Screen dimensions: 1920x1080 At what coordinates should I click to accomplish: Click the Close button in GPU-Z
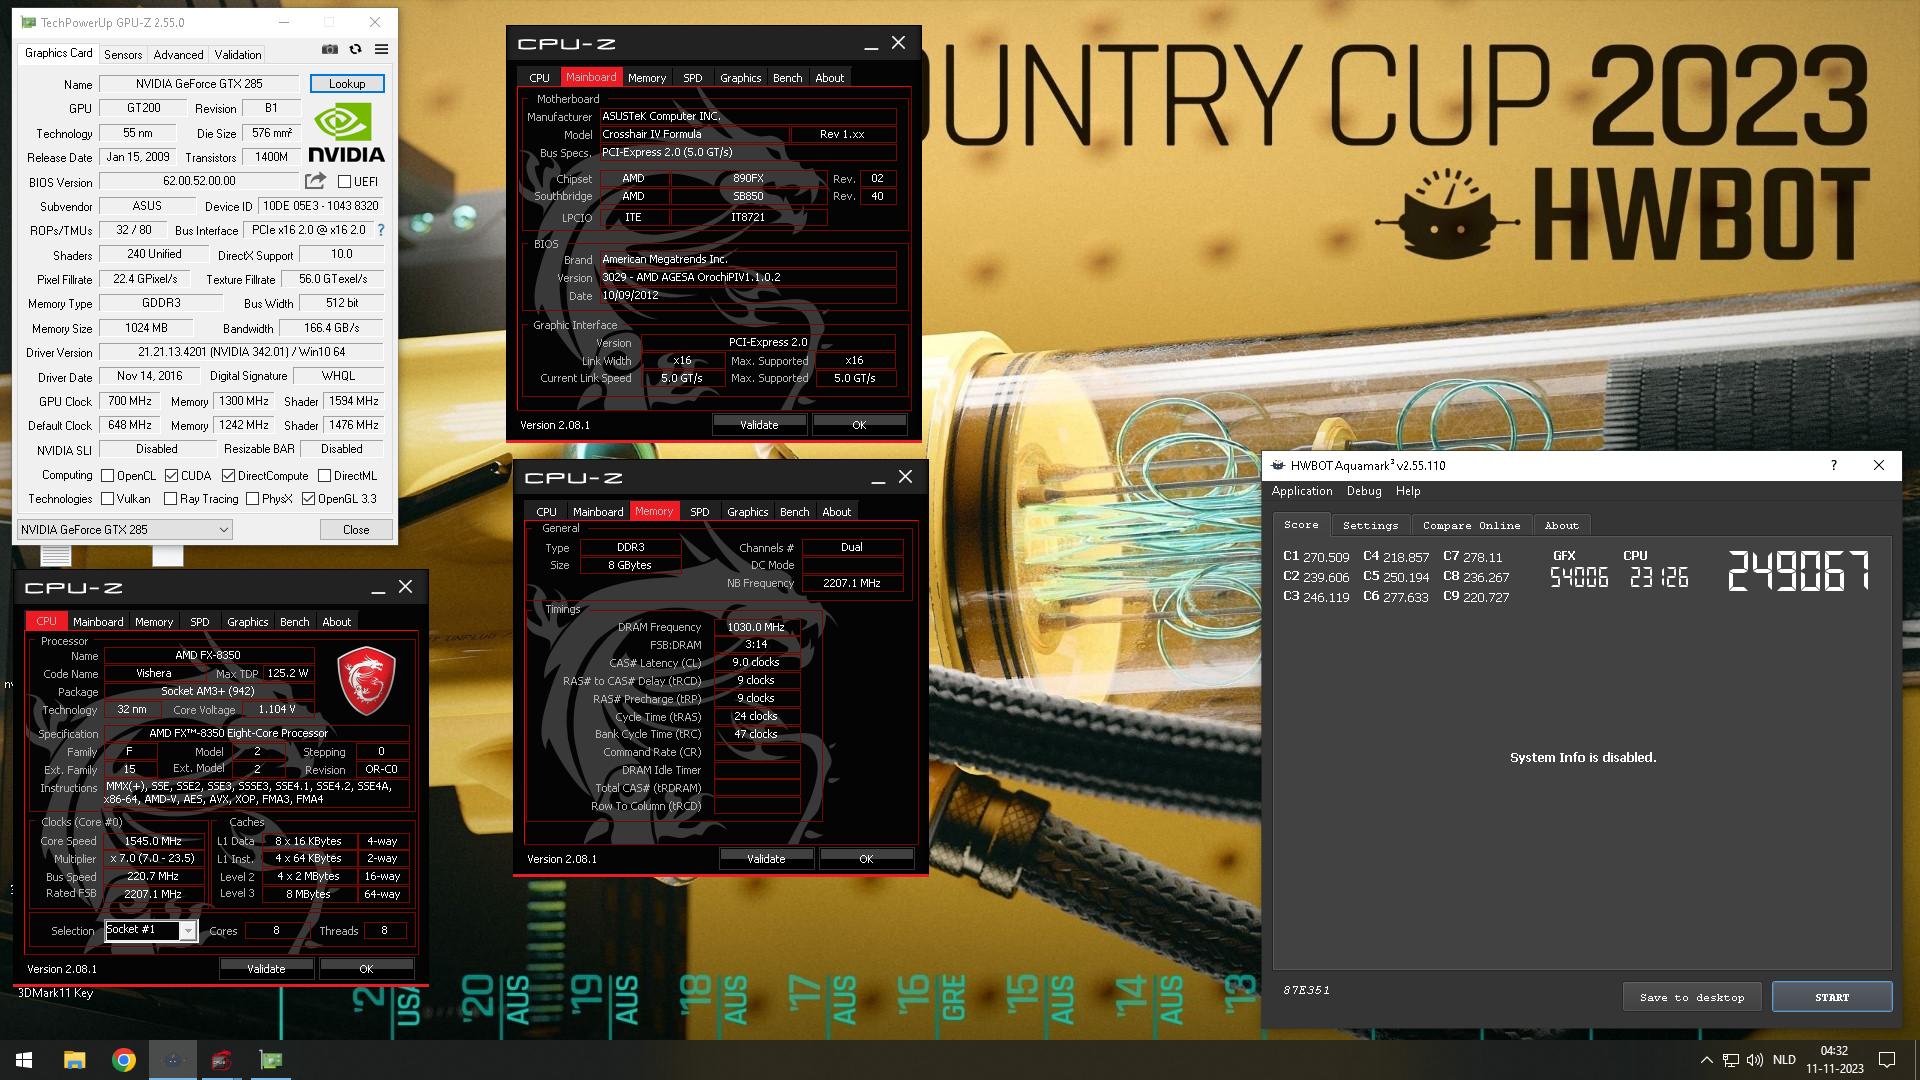click(356, 530)
